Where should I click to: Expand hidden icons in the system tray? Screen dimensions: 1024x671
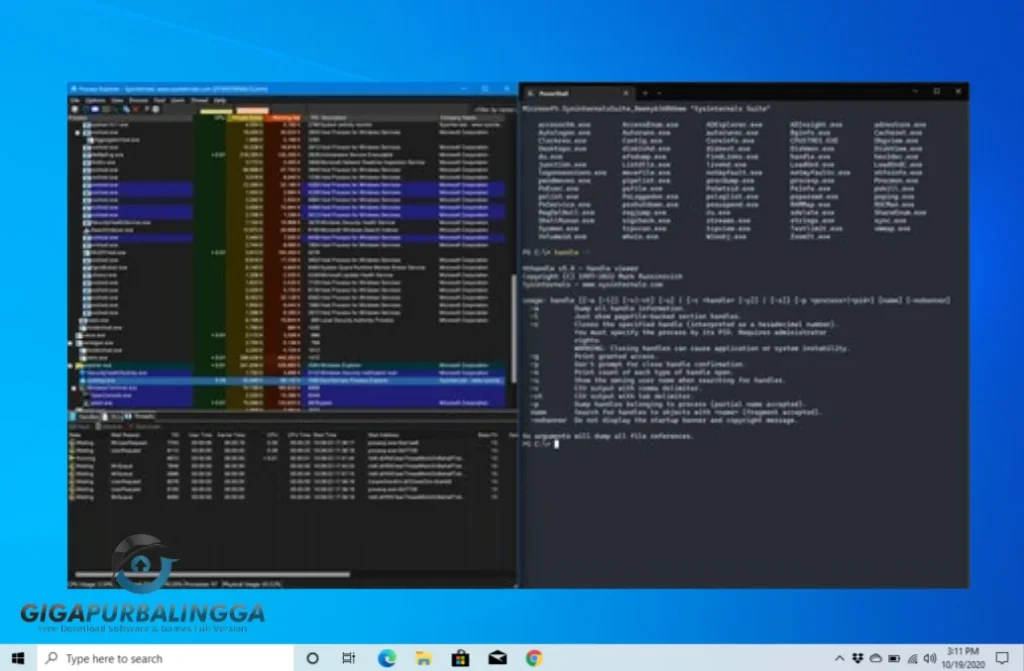(x=840, y=658)
